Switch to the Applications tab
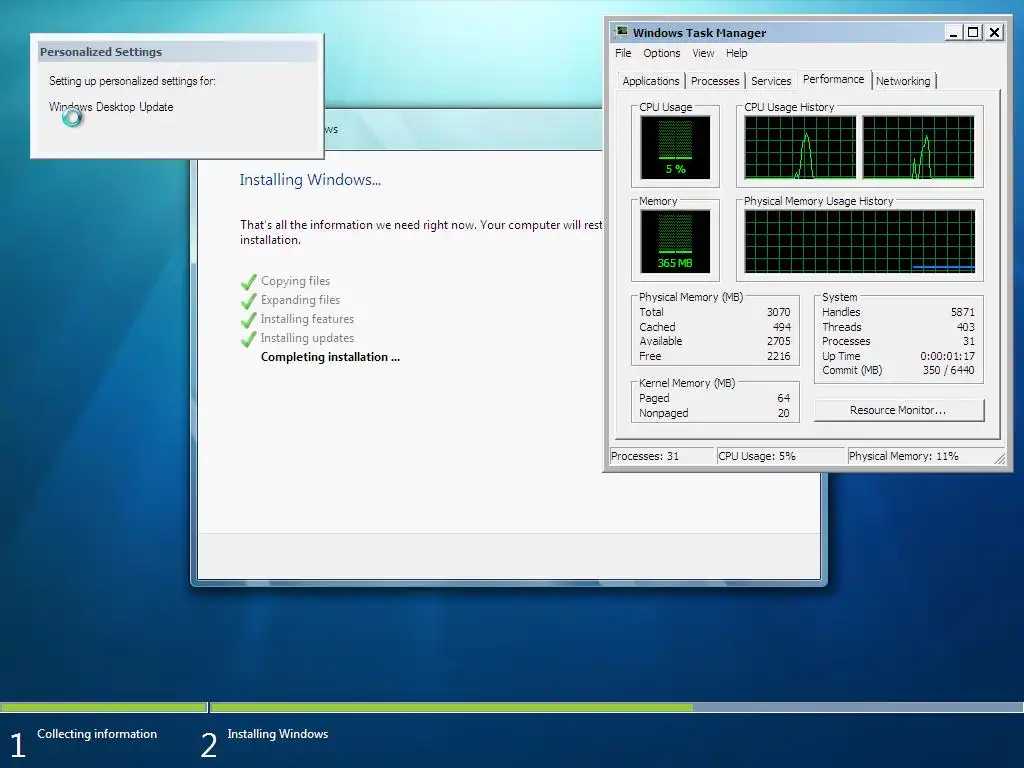The height and width of the screenshot is (768, 1024). 650,81
